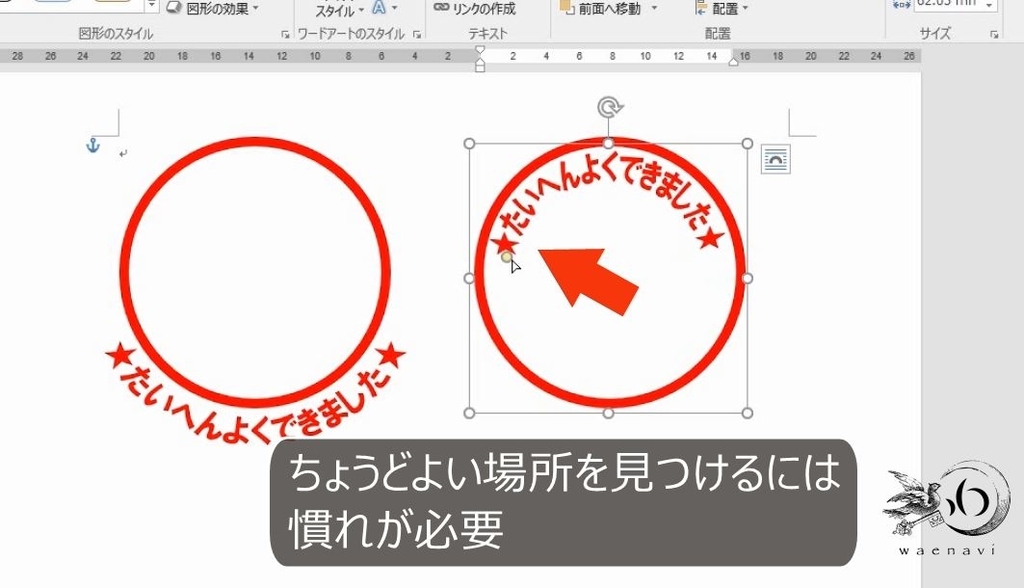Open the 配置 align dropdown
Screen dimensions: 1024x588
(722, 8)
